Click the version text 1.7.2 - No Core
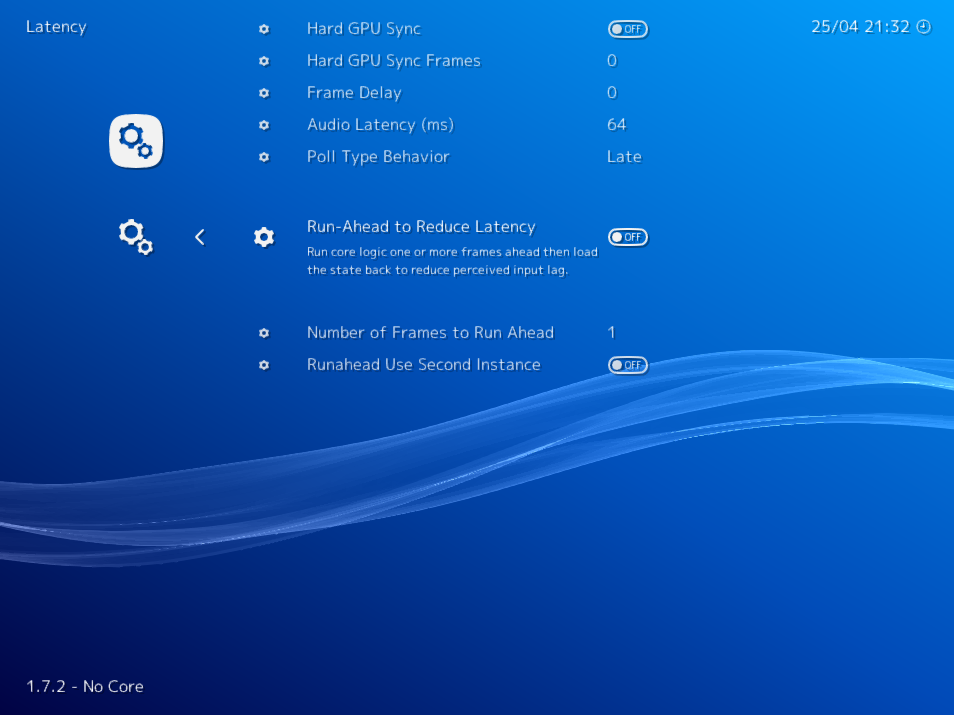The image size is (954, 715). click(x=85, y=686)
